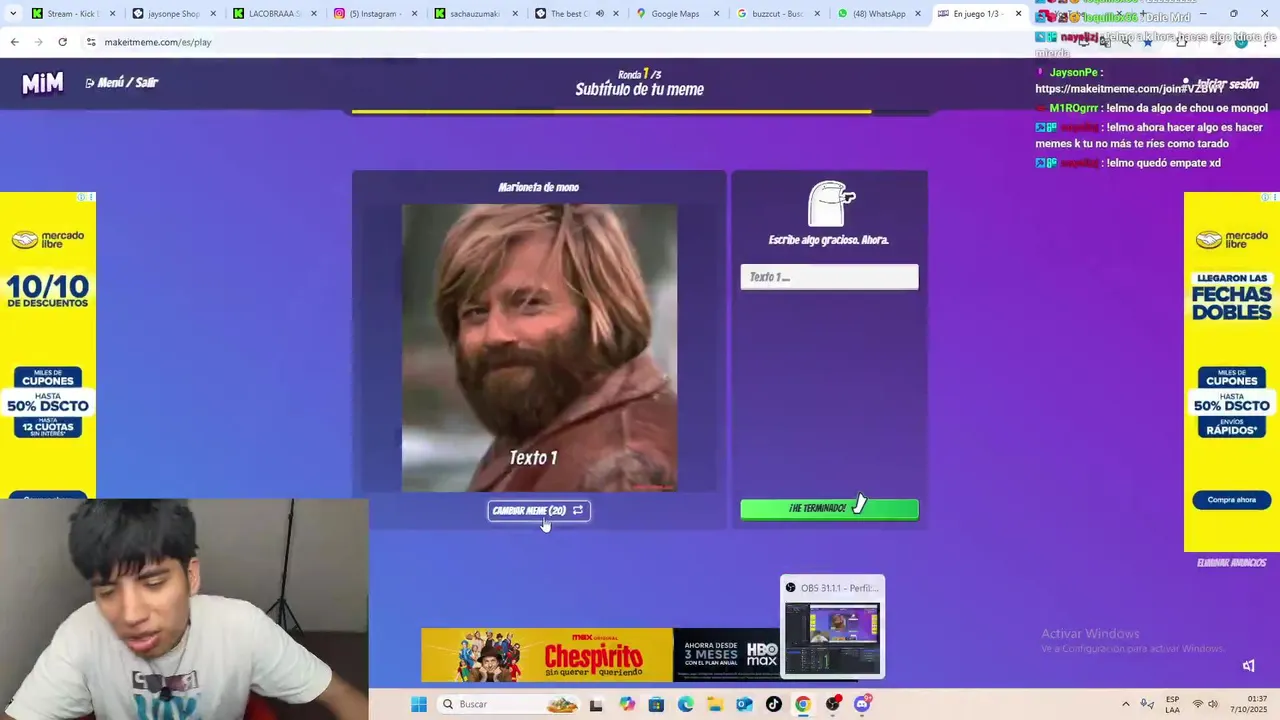Switch to the Stream - Kick tab
Screen dimensions: 1280x720
click(x=73, y=14)
